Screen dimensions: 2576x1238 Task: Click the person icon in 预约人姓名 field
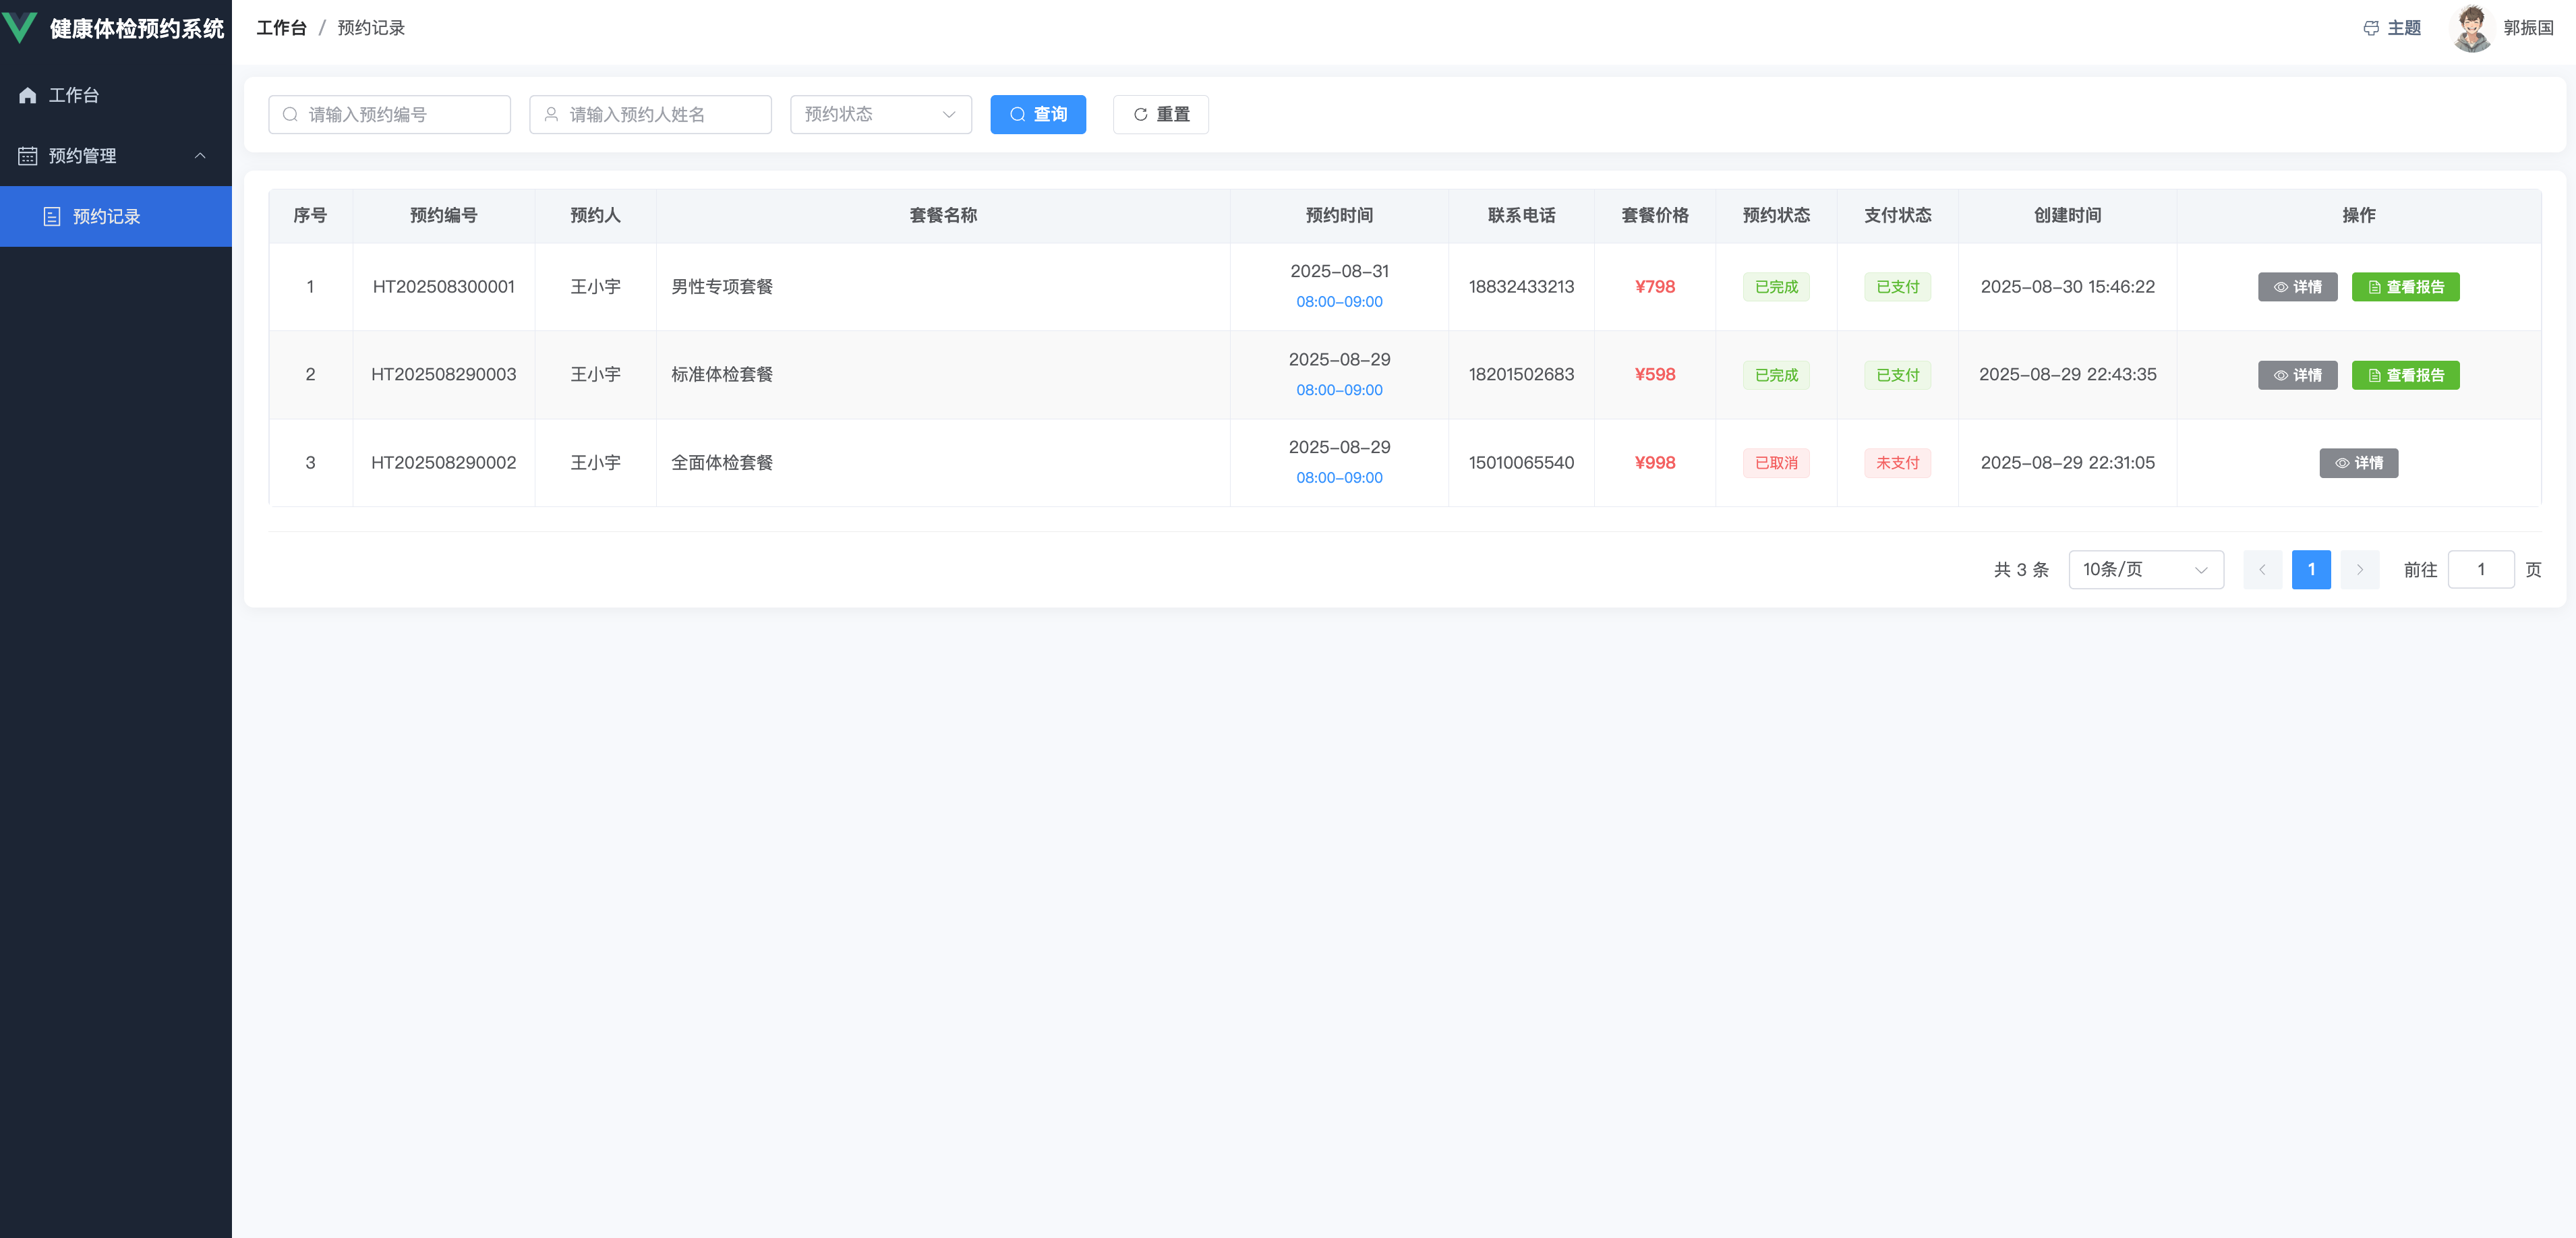tap(551, 115)
